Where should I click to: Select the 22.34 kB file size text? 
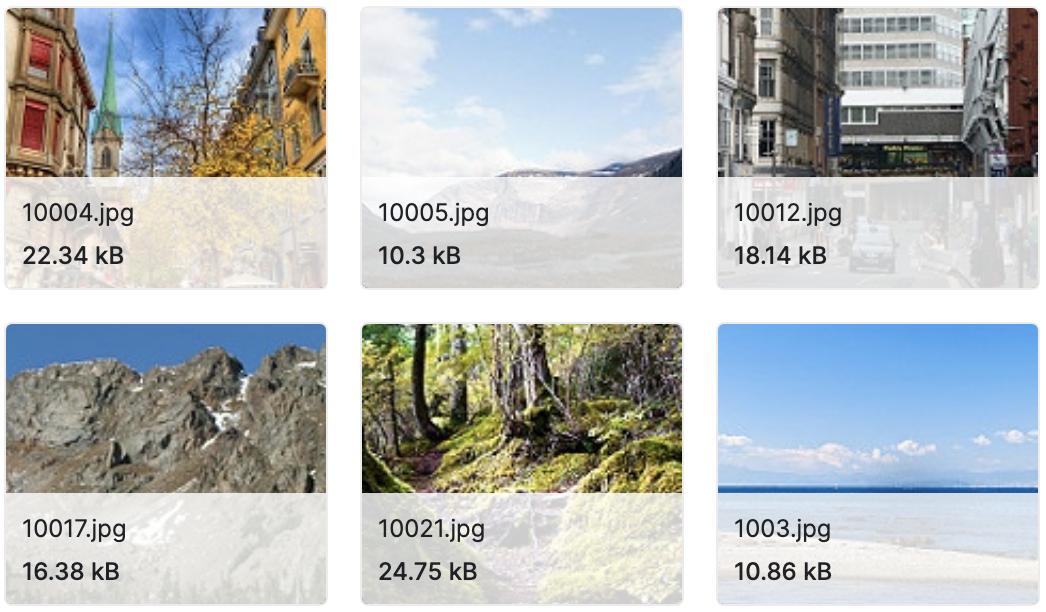click(x=73, y=256)
